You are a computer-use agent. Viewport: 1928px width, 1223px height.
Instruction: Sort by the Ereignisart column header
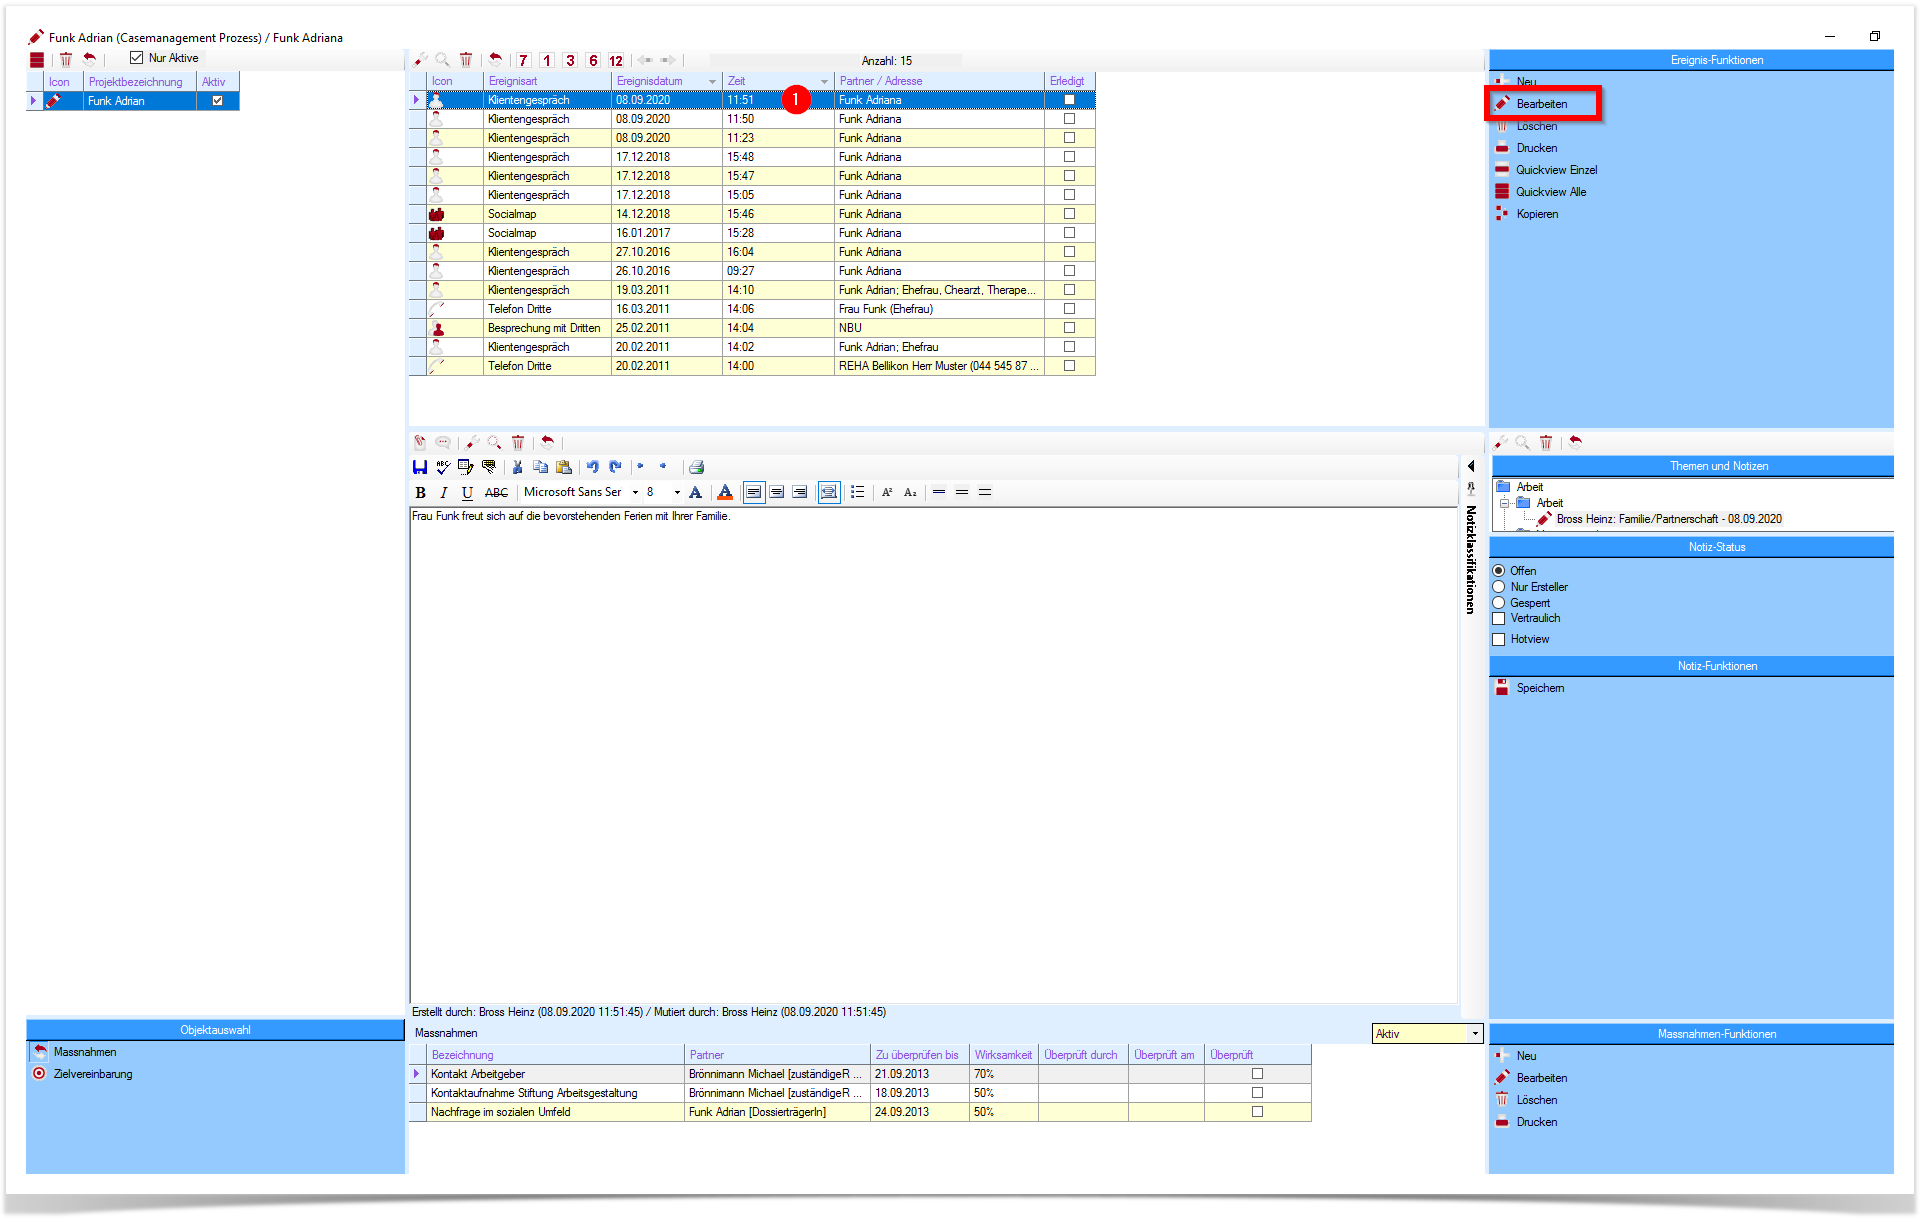pyautogui.click(x=546, y=81)
